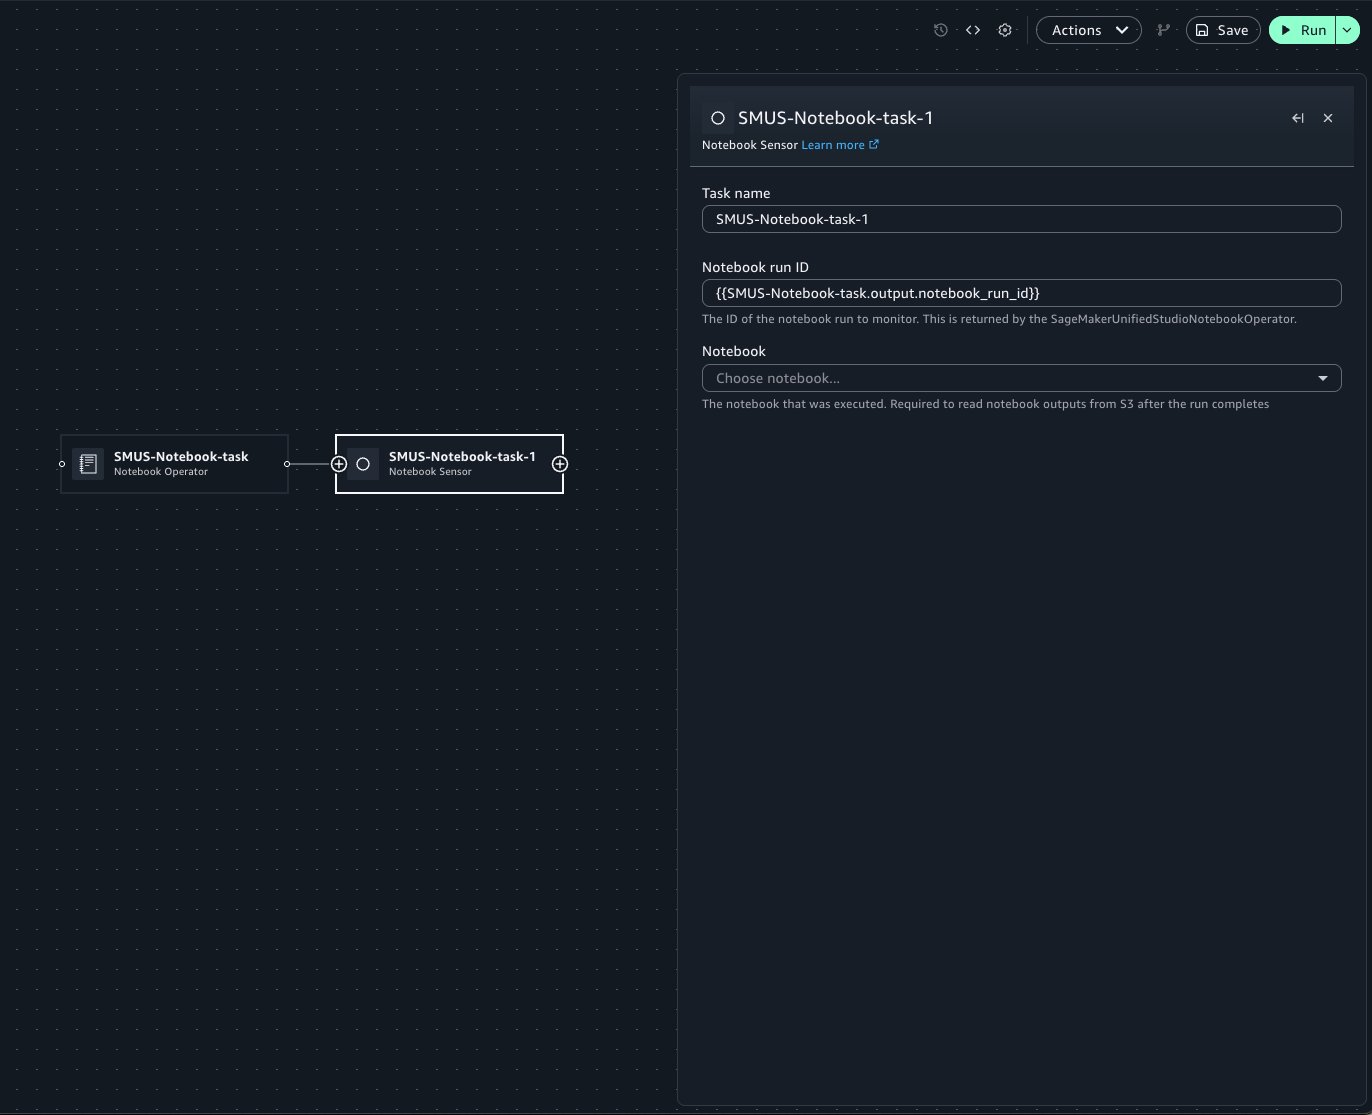This screenshot has height=1115, width=1372.
Task: Run the workflow
Action: [x=1302, y=30]
